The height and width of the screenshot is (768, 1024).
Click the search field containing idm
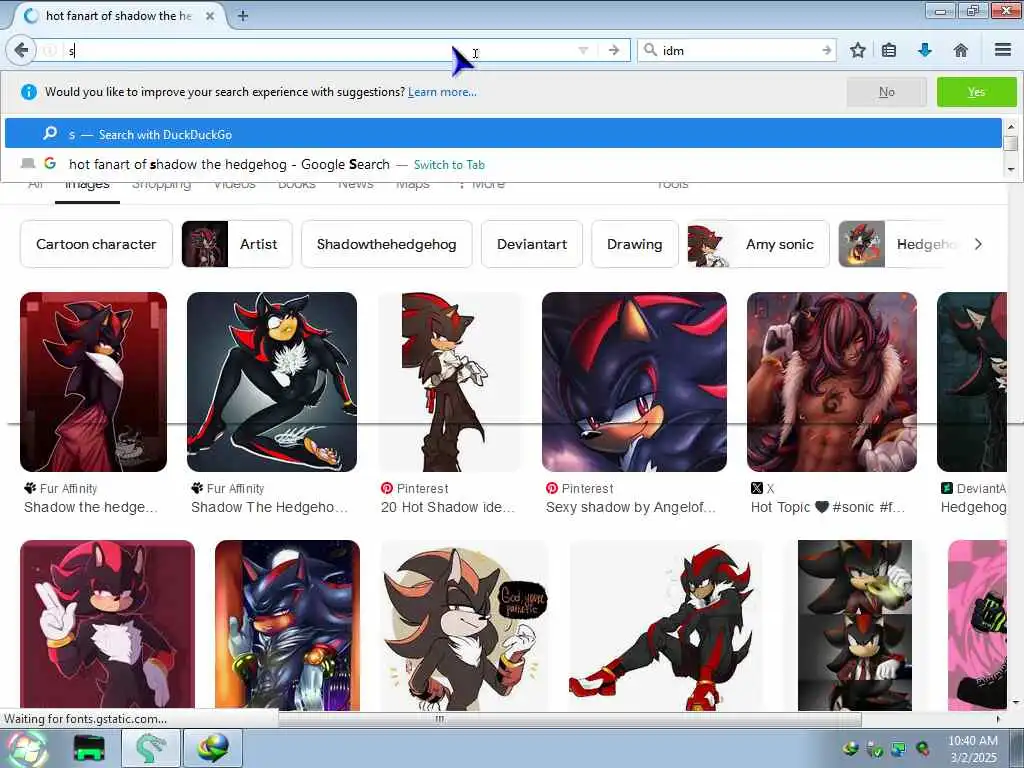[738, 50]
